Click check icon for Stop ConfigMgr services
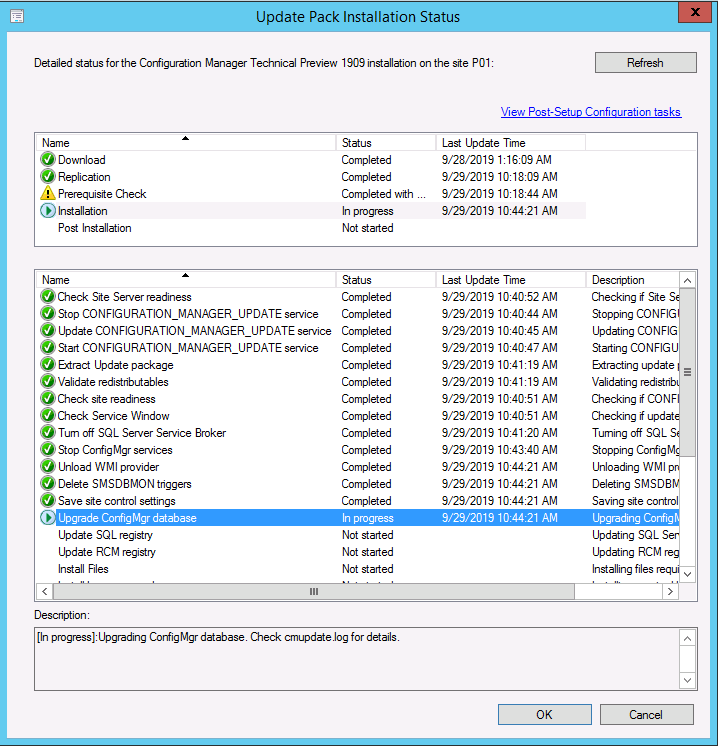 (48, 450)
